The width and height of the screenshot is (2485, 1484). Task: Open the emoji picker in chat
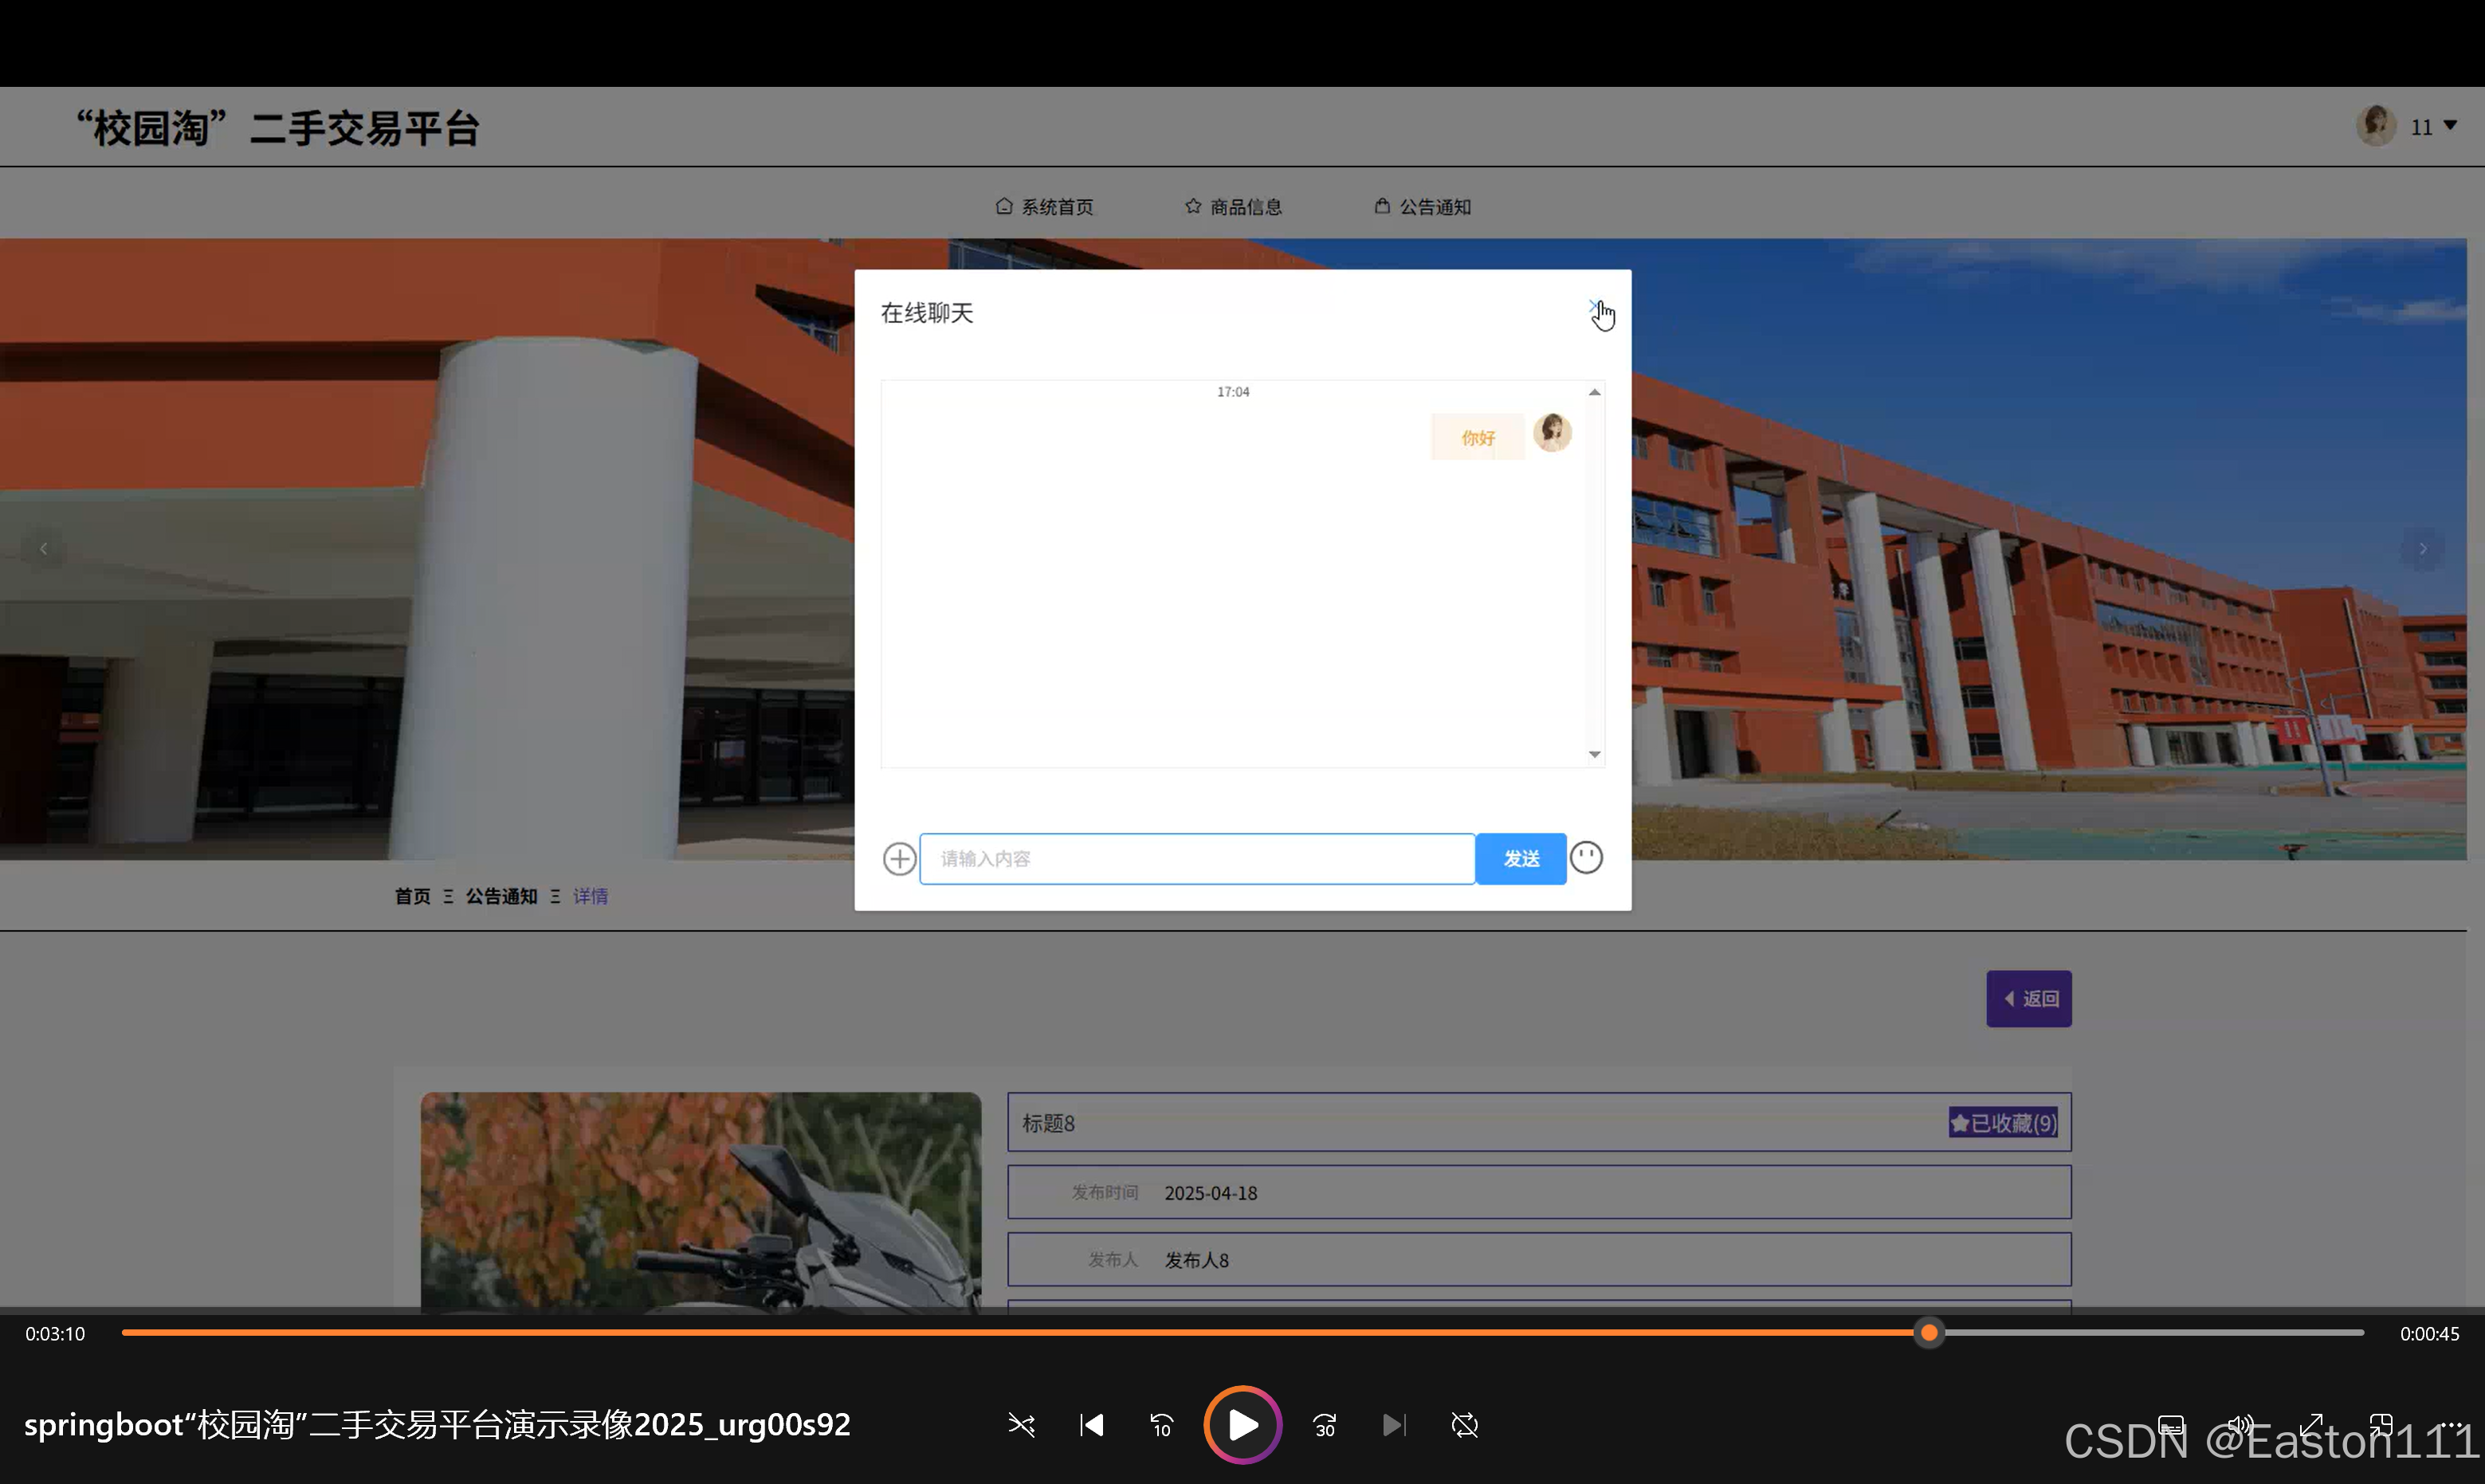coord(1586,857)
